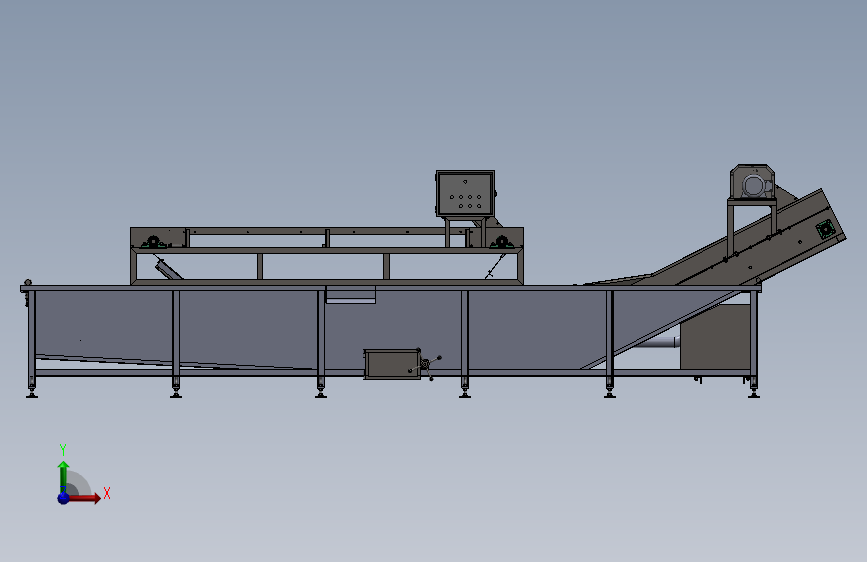Select the large enclosure box under the incline
Screen dimensions: 867x562
click(x=715, y=337)
